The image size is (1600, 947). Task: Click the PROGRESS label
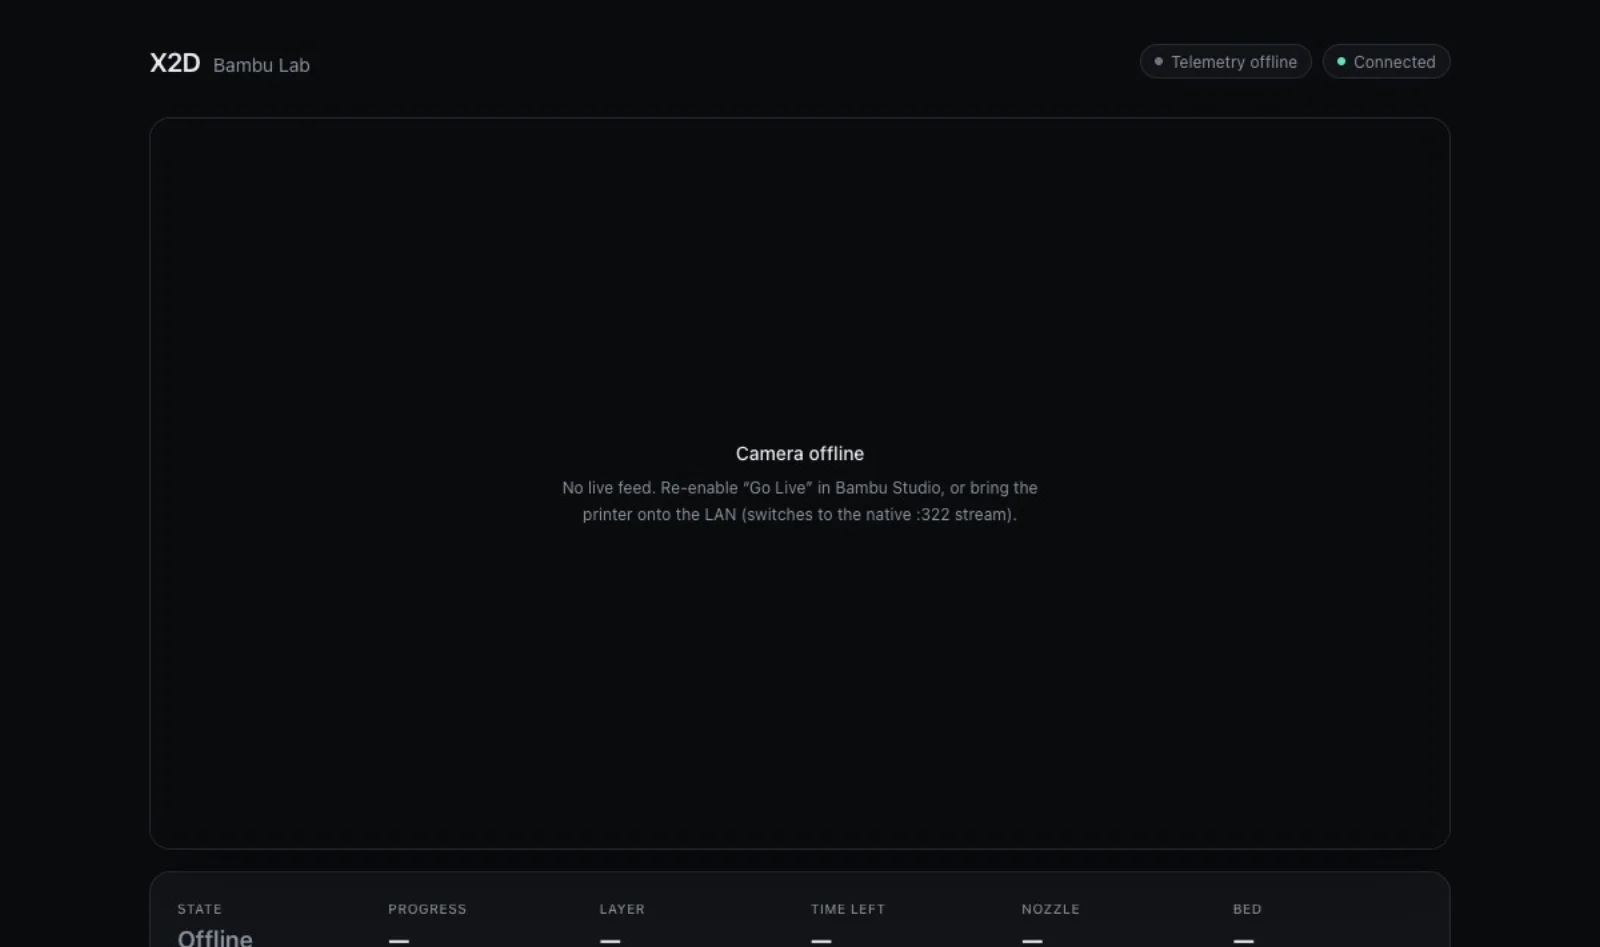(x=427, y=909)
